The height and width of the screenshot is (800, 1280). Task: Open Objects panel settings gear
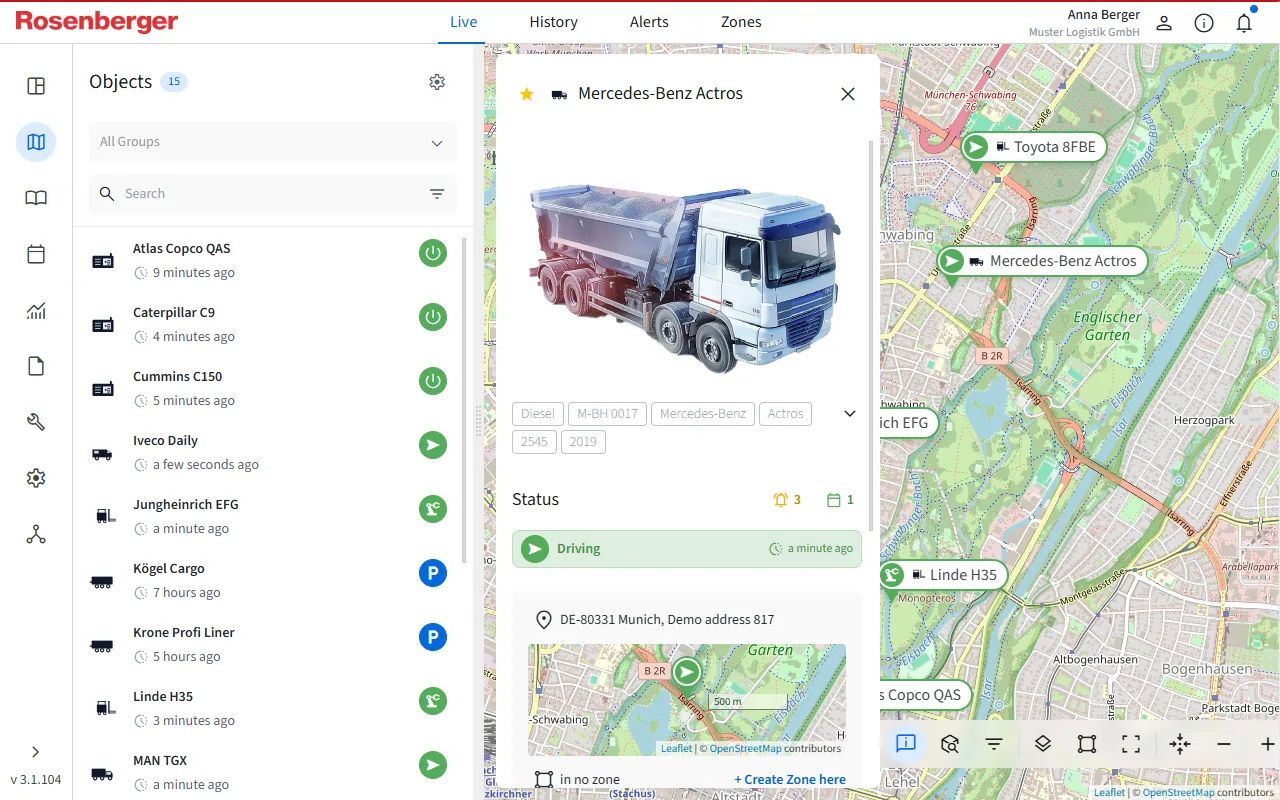tap(437, 82)
